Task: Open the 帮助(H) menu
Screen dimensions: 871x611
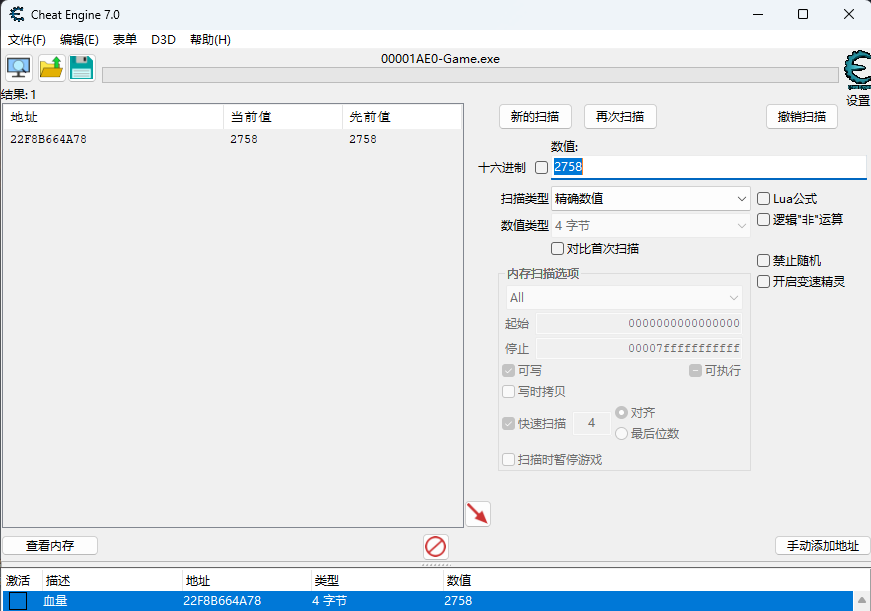Action: click(210, 39)
